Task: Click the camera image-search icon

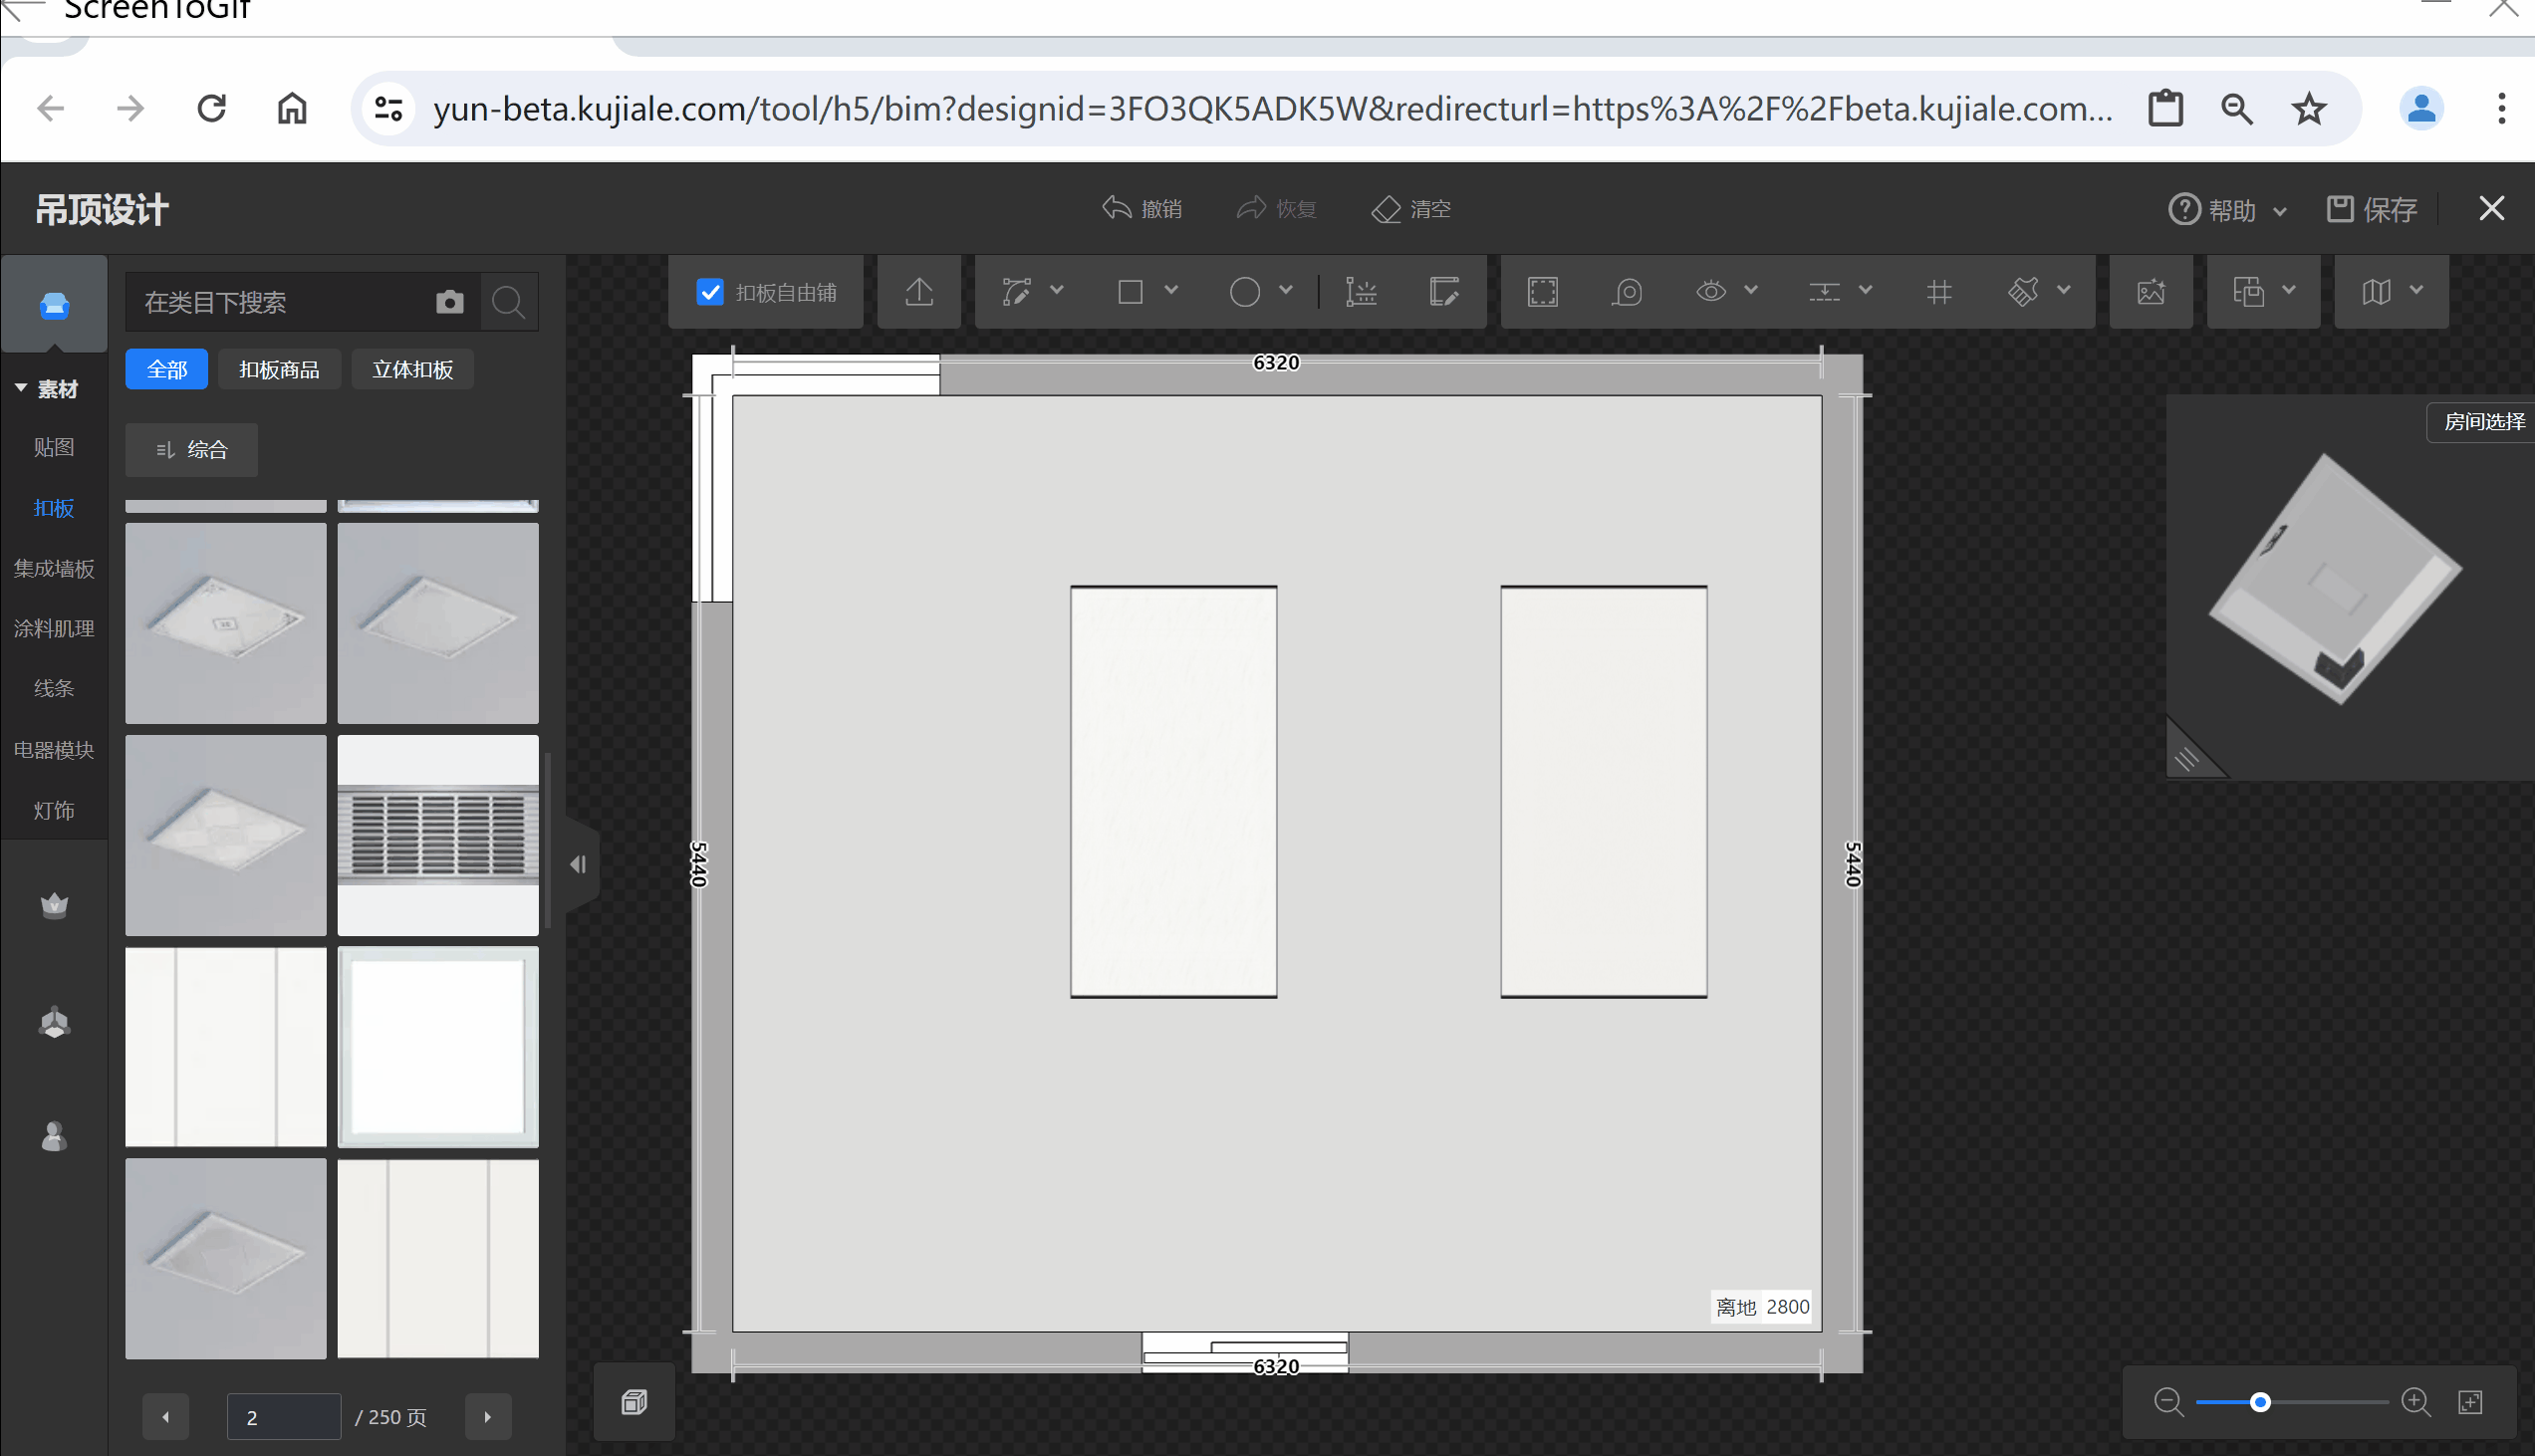Action: (x=450, y=302)
